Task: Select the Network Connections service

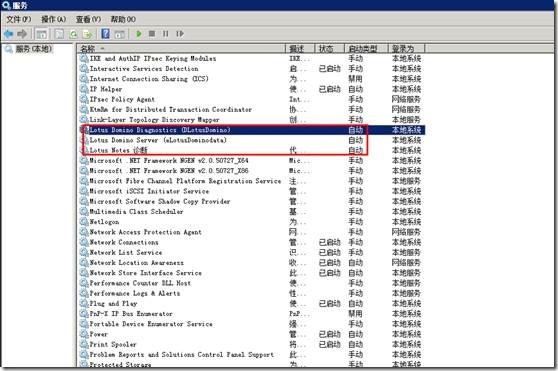Action: click(252, 242)
